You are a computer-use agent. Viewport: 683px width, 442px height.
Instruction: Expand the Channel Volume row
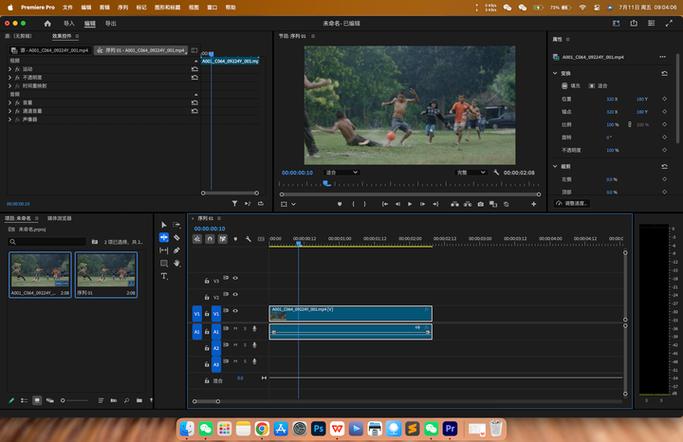10,111
